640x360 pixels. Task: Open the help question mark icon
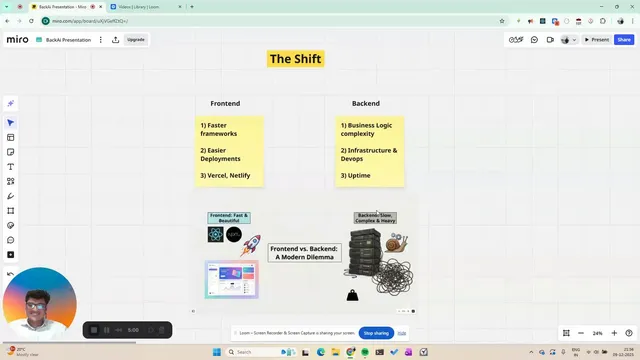(x=629, y=333)
